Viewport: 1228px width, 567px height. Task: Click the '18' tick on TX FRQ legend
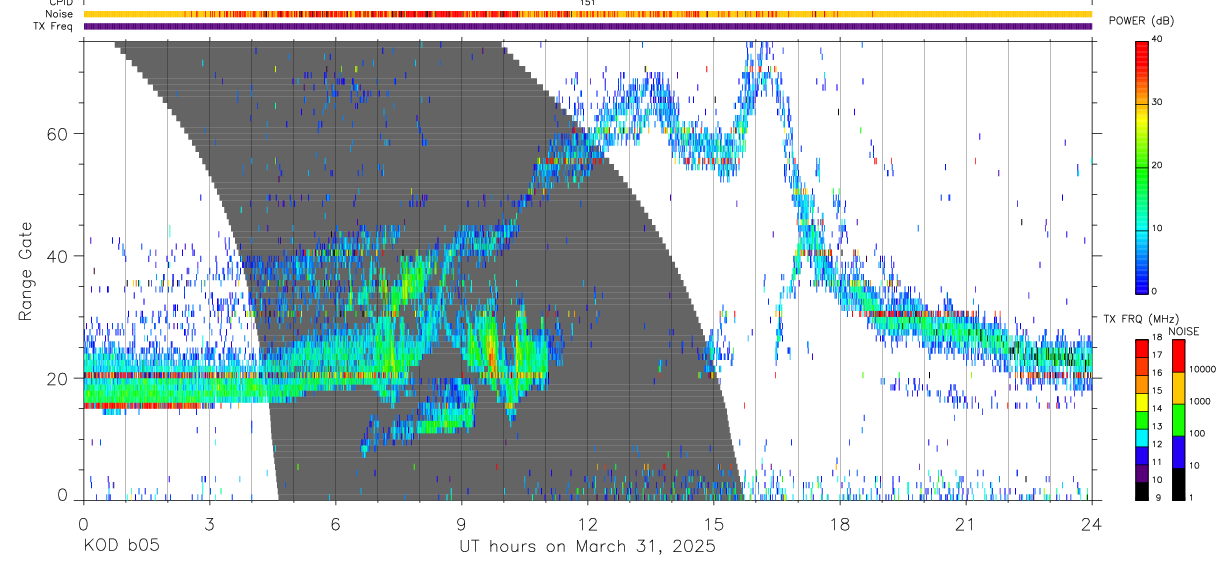click(x=1157, y=337)
